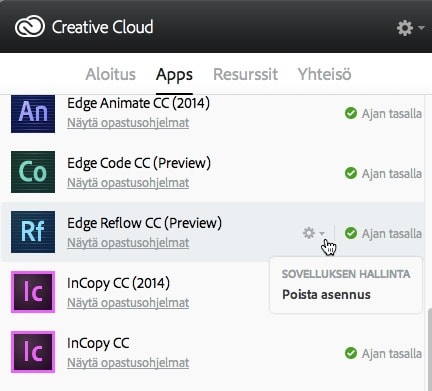The width and height of the screenshot is (432, 391).
Task: Open tutorials link under InCopy CC (2014)
Action: (128, 303)
